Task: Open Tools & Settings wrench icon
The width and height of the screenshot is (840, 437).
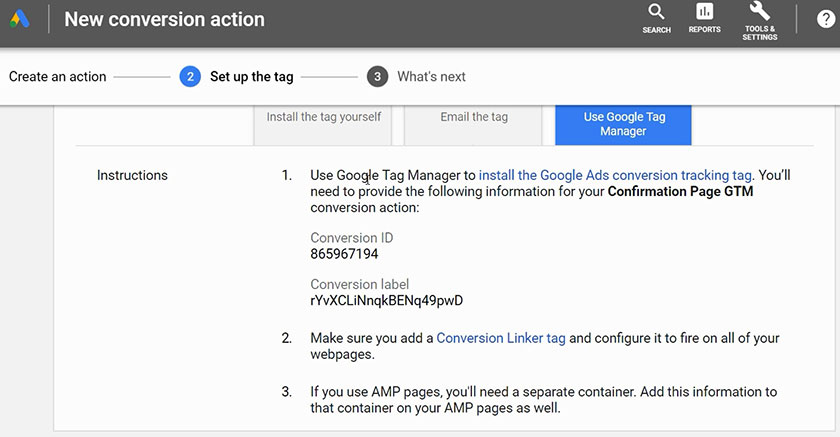Action: (760, 12)
